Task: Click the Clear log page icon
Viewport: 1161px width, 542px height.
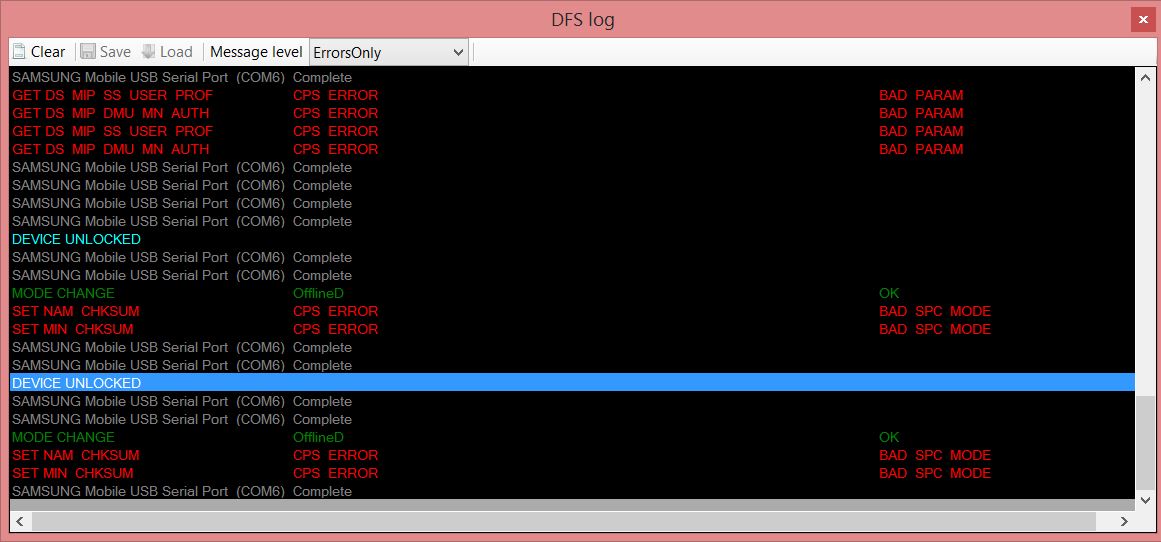Action: click(x=19, y=52)
